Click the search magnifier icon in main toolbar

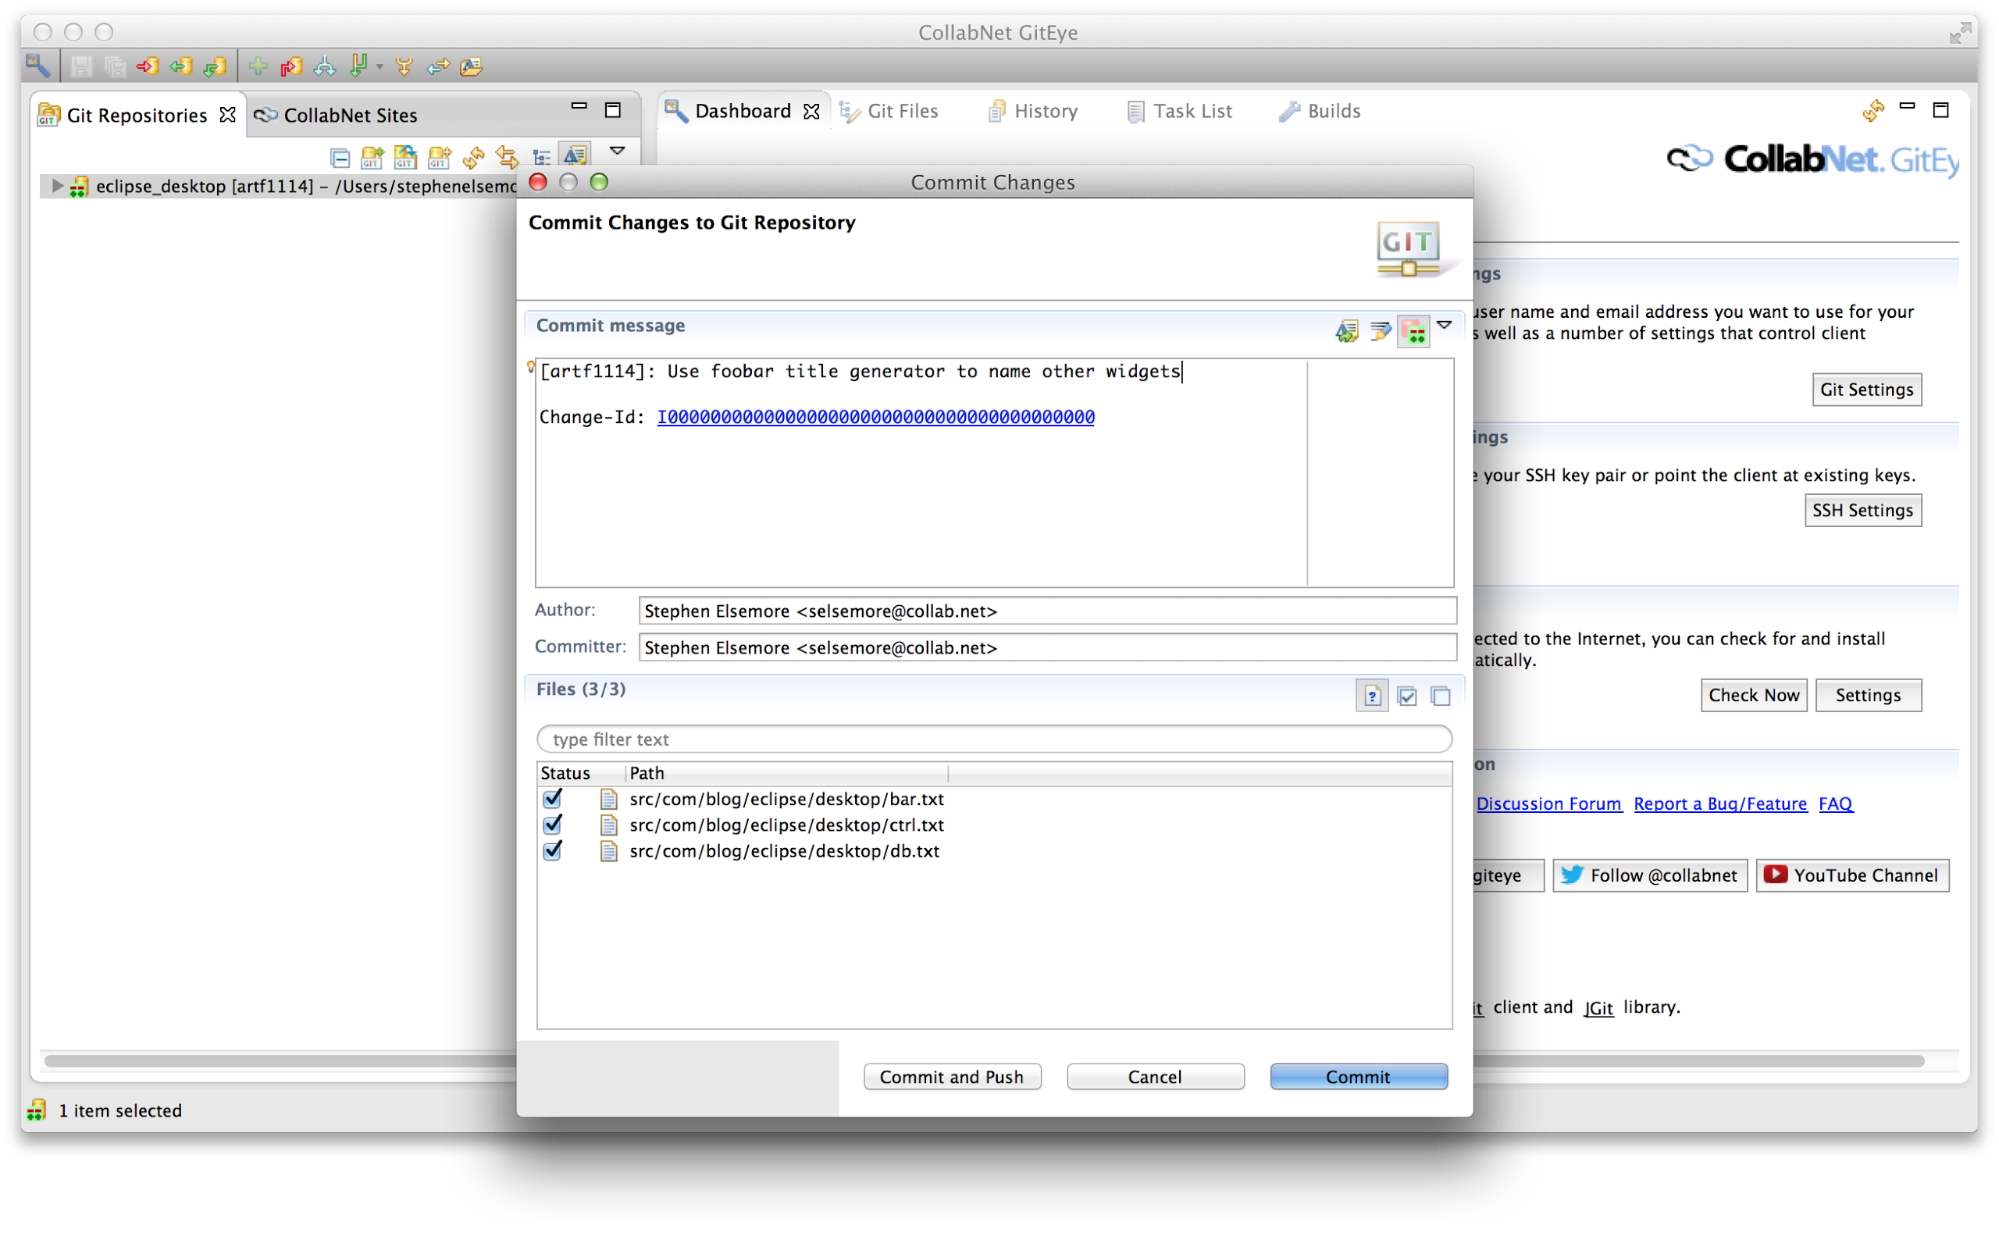tap(39, 65)
